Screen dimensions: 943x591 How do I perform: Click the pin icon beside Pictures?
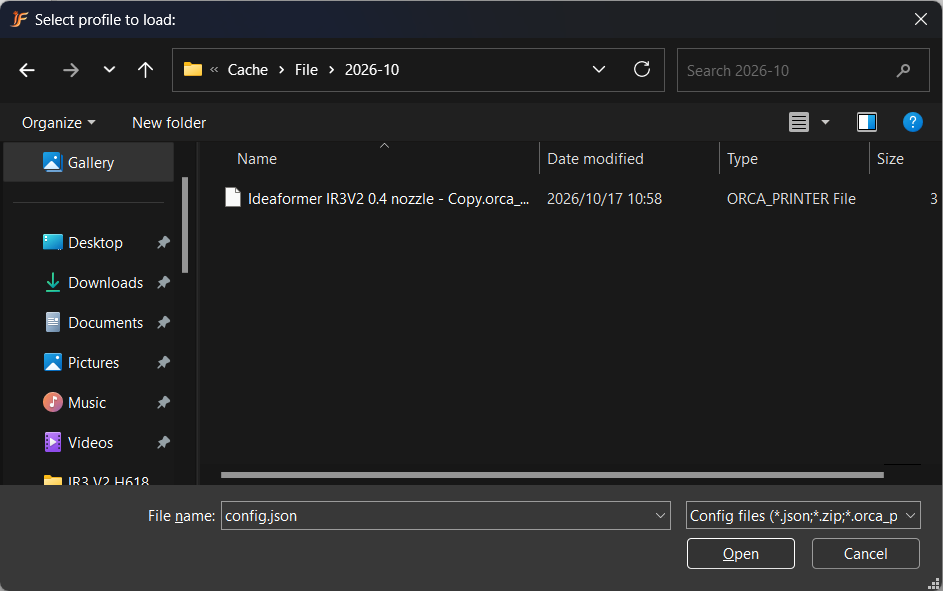pyautogui.click(x=163, y=363)
